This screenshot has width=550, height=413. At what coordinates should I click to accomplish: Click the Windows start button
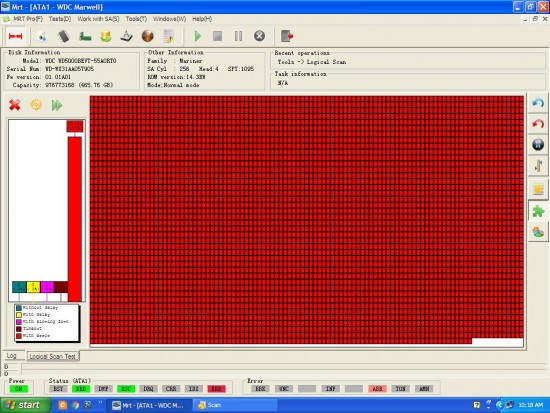point(25,405)
